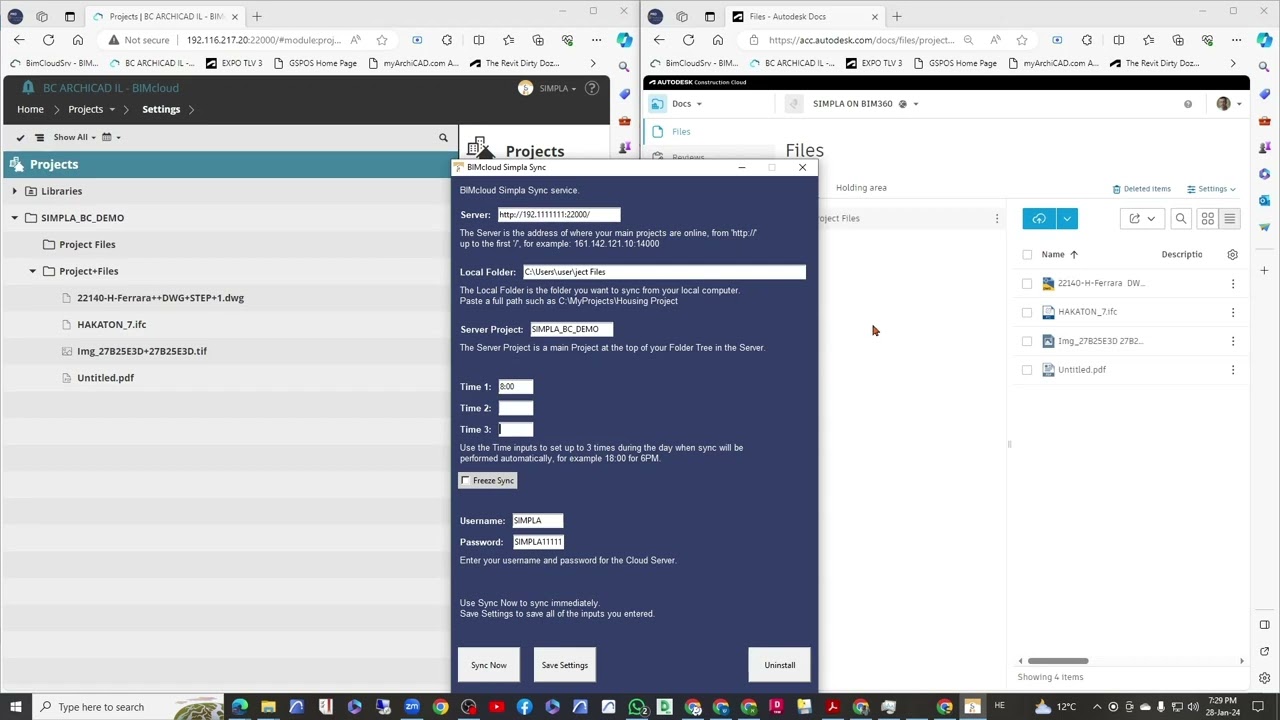Click the horizontal scrollbar under the file list

coord(1058,661)
